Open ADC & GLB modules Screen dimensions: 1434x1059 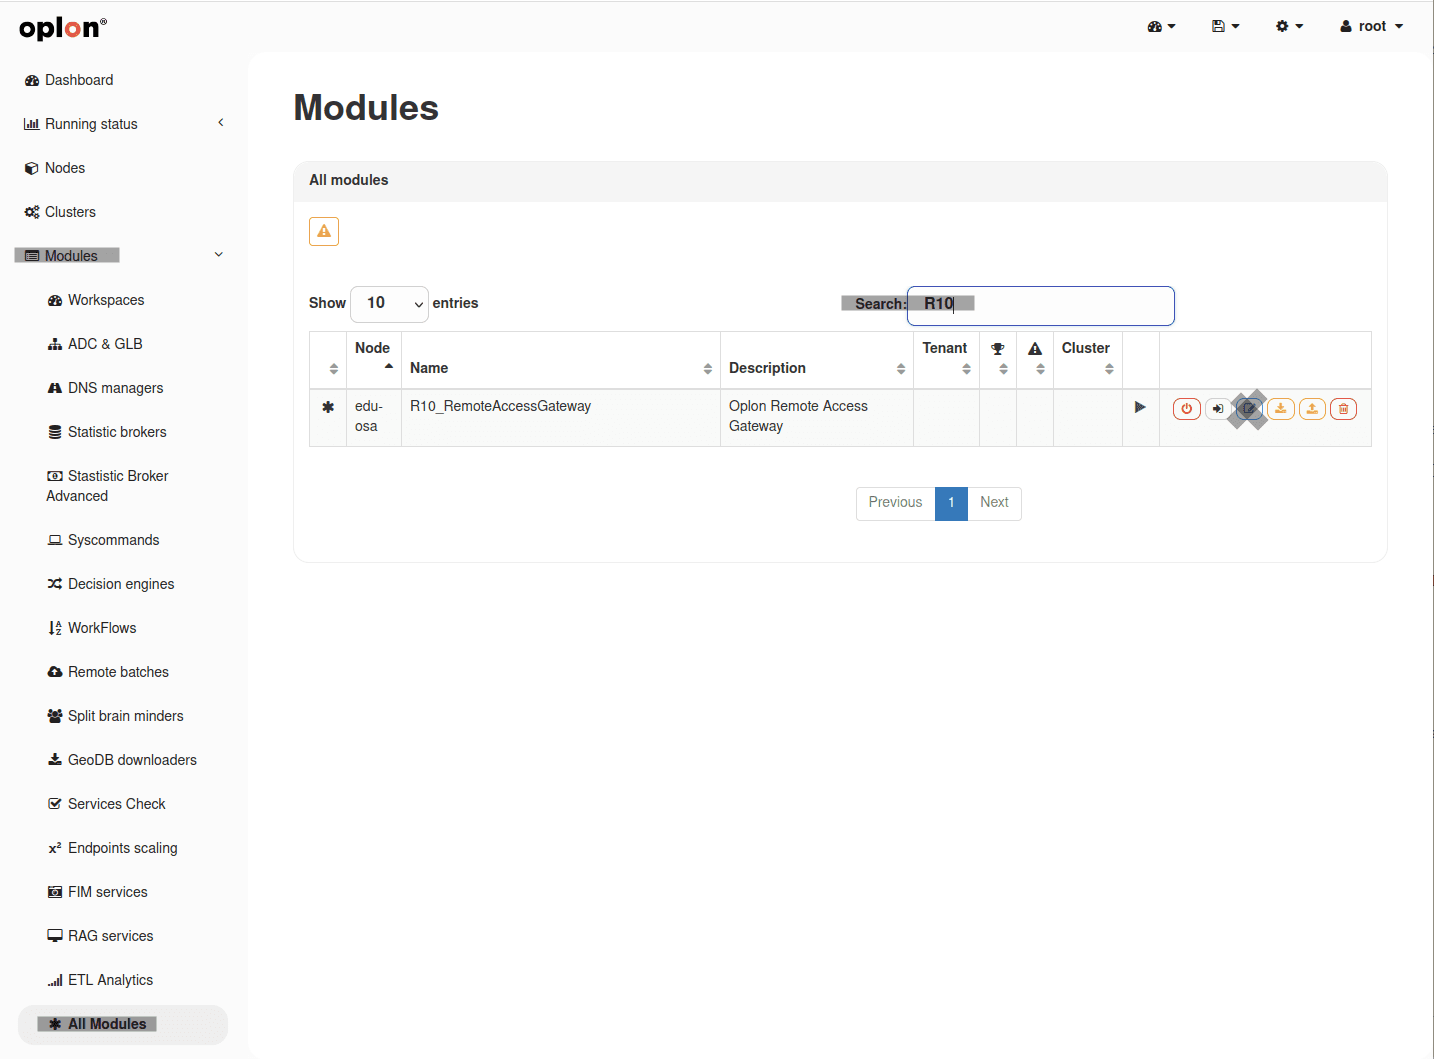coord(95,344)
